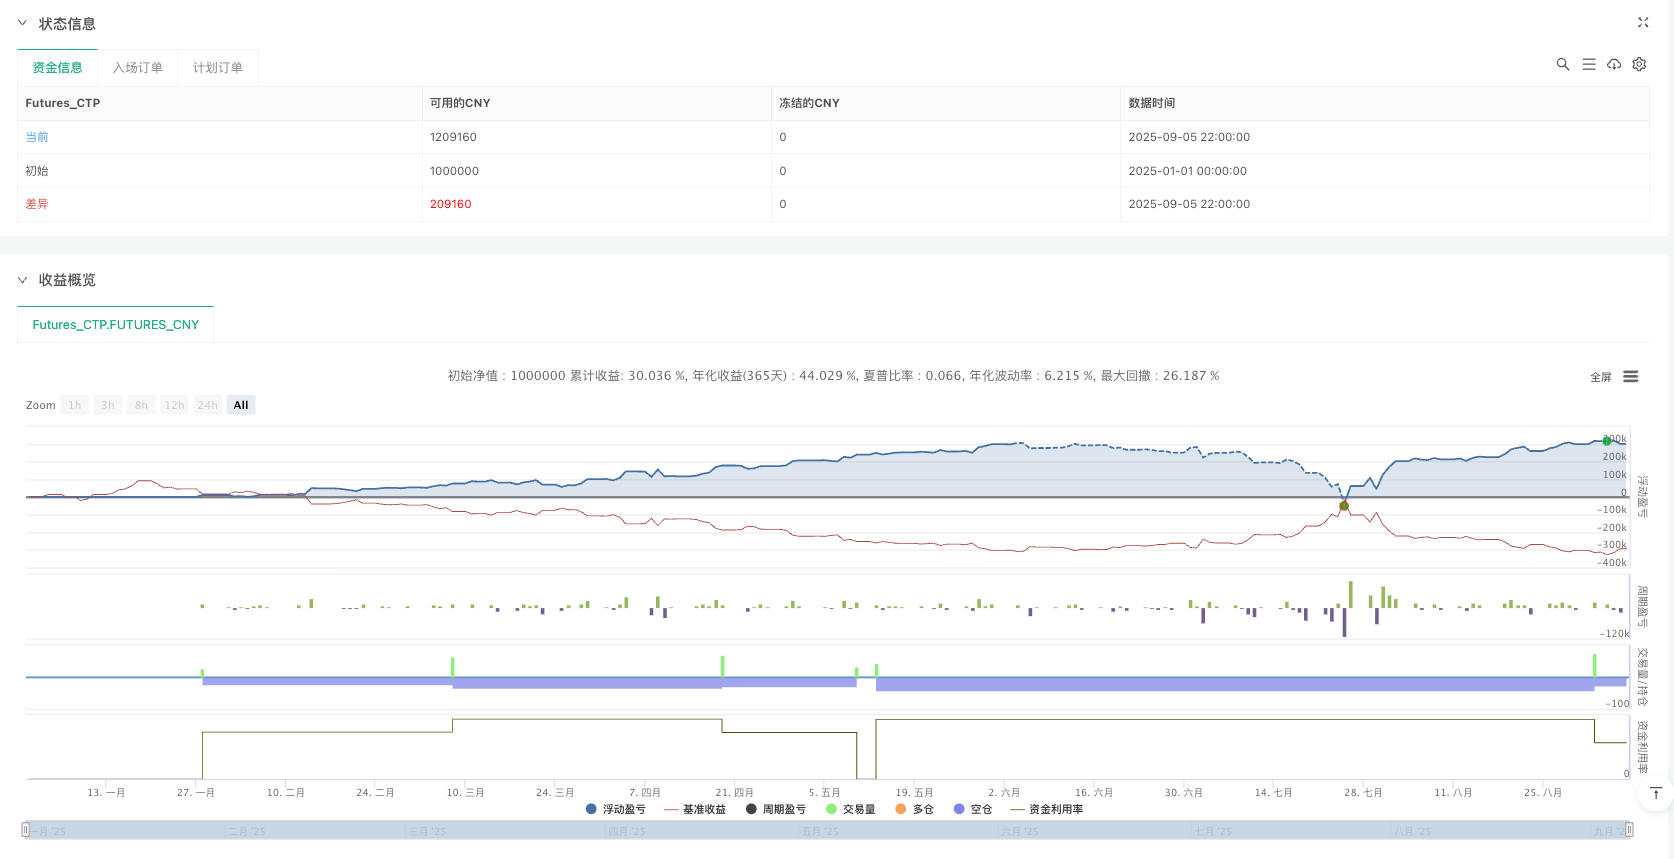1674x859 pixels.
Task: Toggle the 浮动盈亏 legend series
Action: 616,809
